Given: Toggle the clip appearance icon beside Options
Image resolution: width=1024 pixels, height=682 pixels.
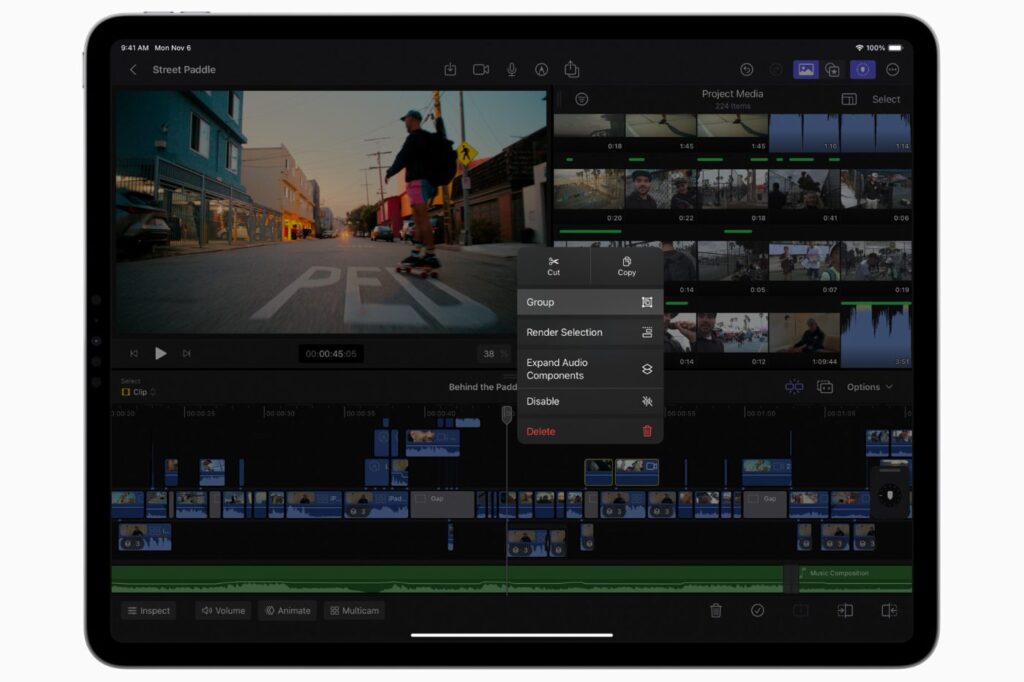Looking at the screenshot, I should click(x=825, y=387).
